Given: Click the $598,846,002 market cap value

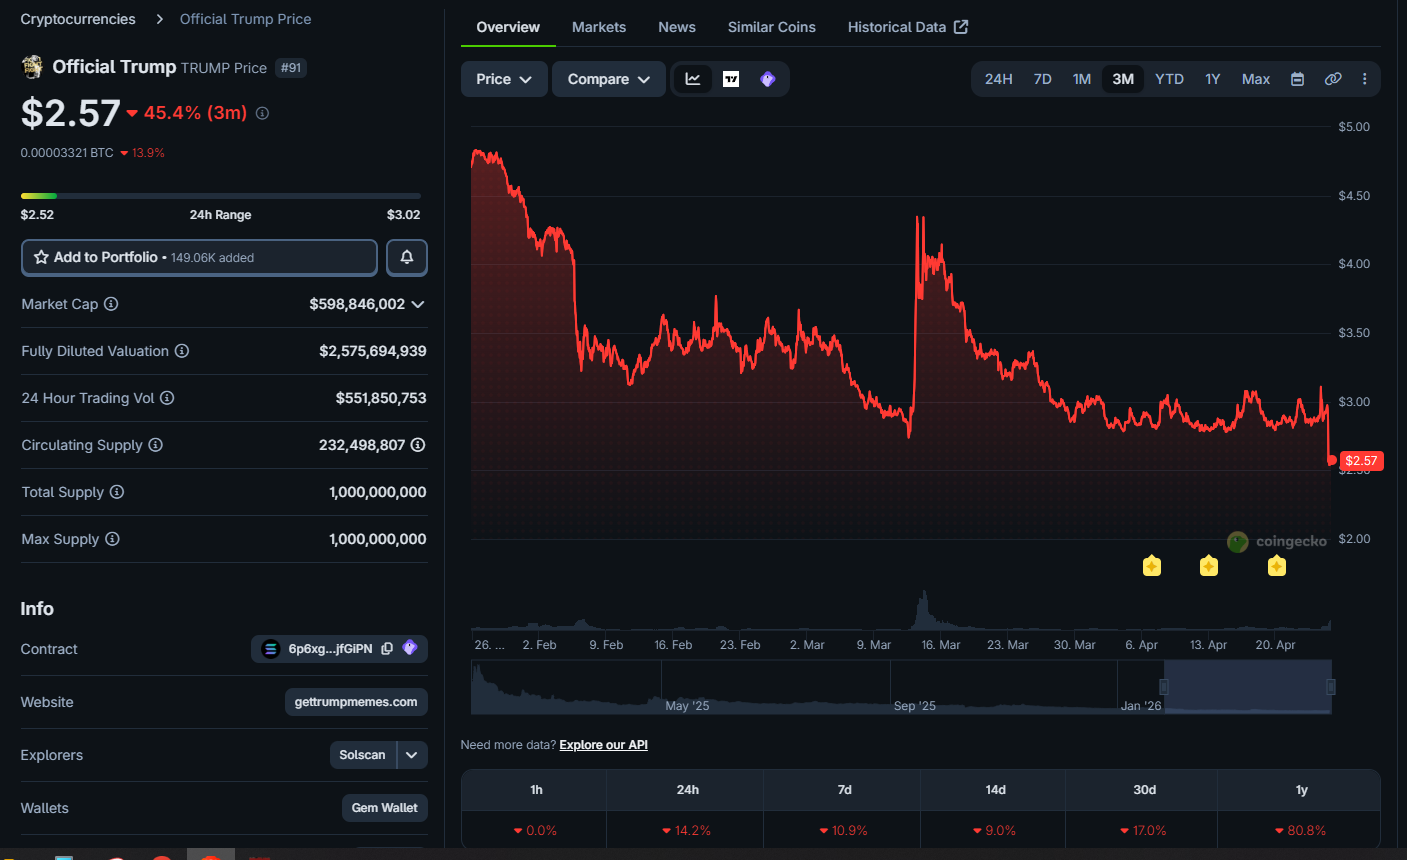Looking at the screenshot, I should coord(357,304).
